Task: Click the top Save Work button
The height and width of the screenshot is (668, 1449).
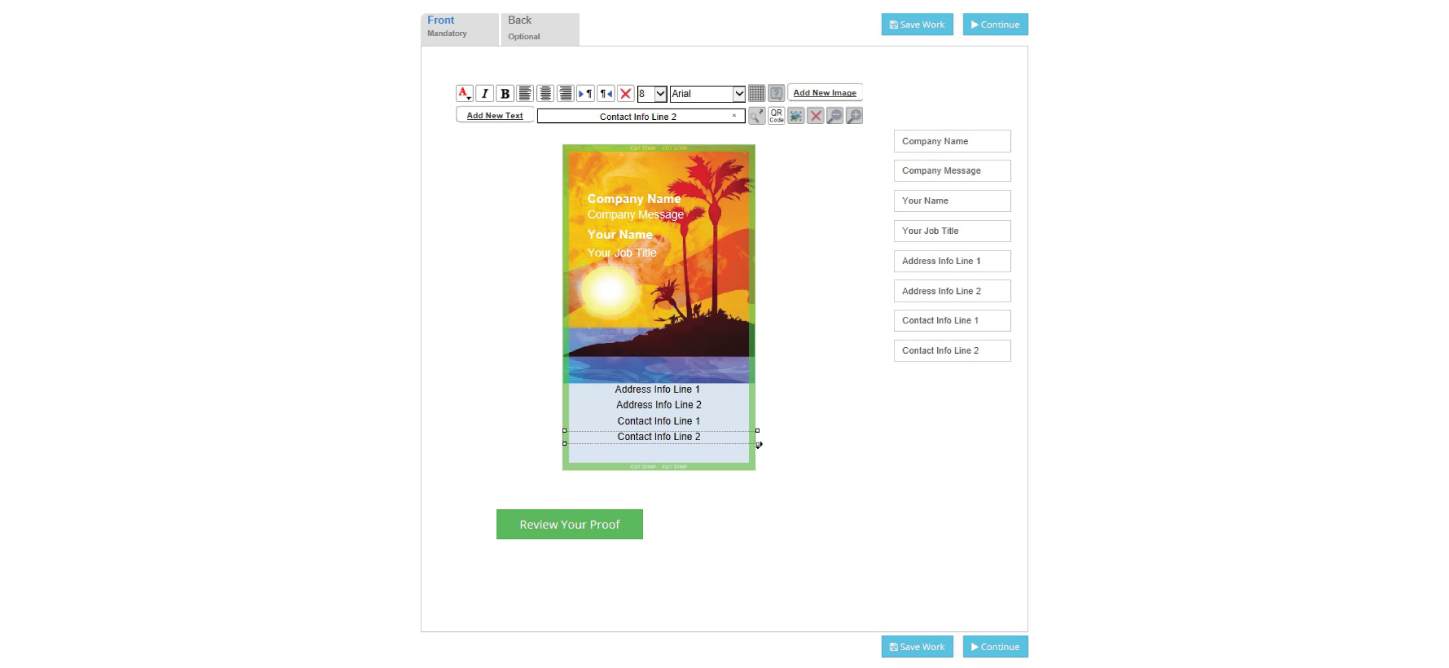Action: click(917, 24)
